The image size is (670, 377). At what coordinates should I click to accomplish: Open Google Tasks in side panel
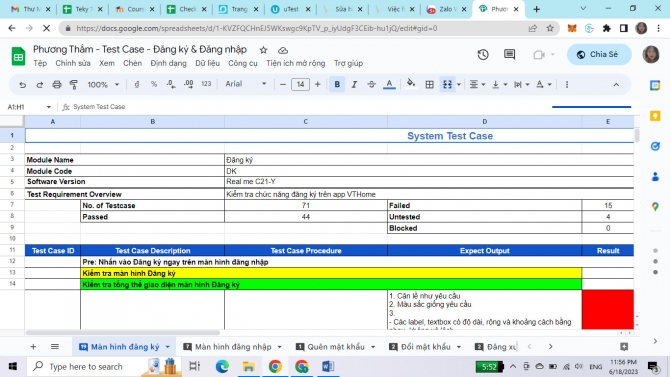pyautogui.click(x=655, y=146)
